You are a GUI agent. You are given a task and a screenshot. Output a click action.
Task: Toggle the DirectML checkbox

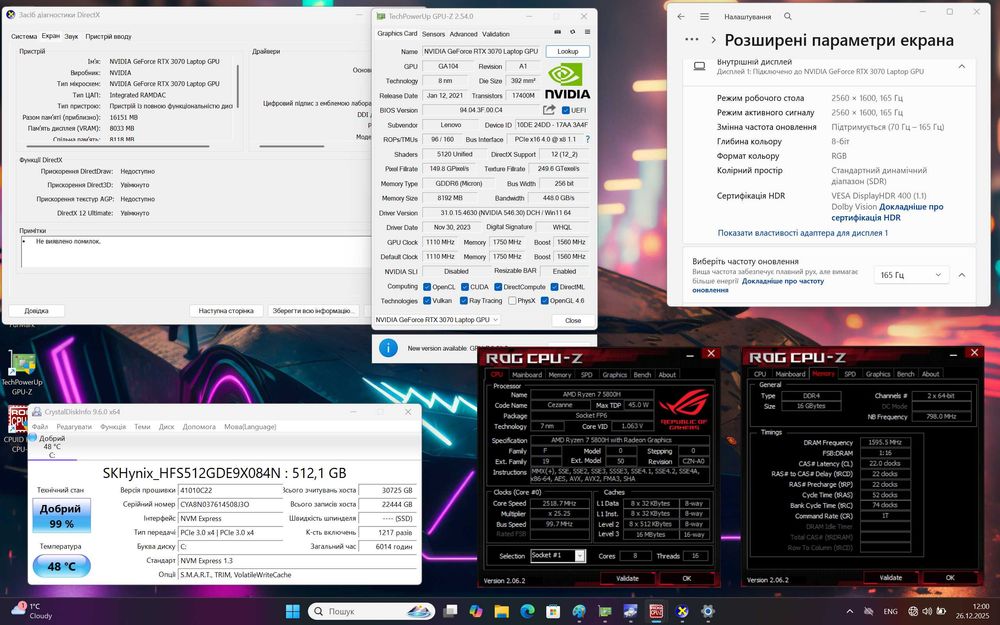[554, 287]
